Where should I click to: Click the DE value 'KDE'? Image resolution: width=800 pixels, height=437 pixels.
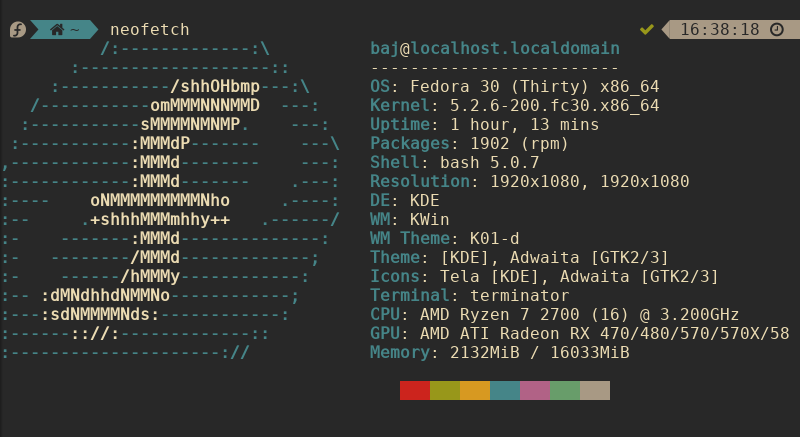click(424, 200)
